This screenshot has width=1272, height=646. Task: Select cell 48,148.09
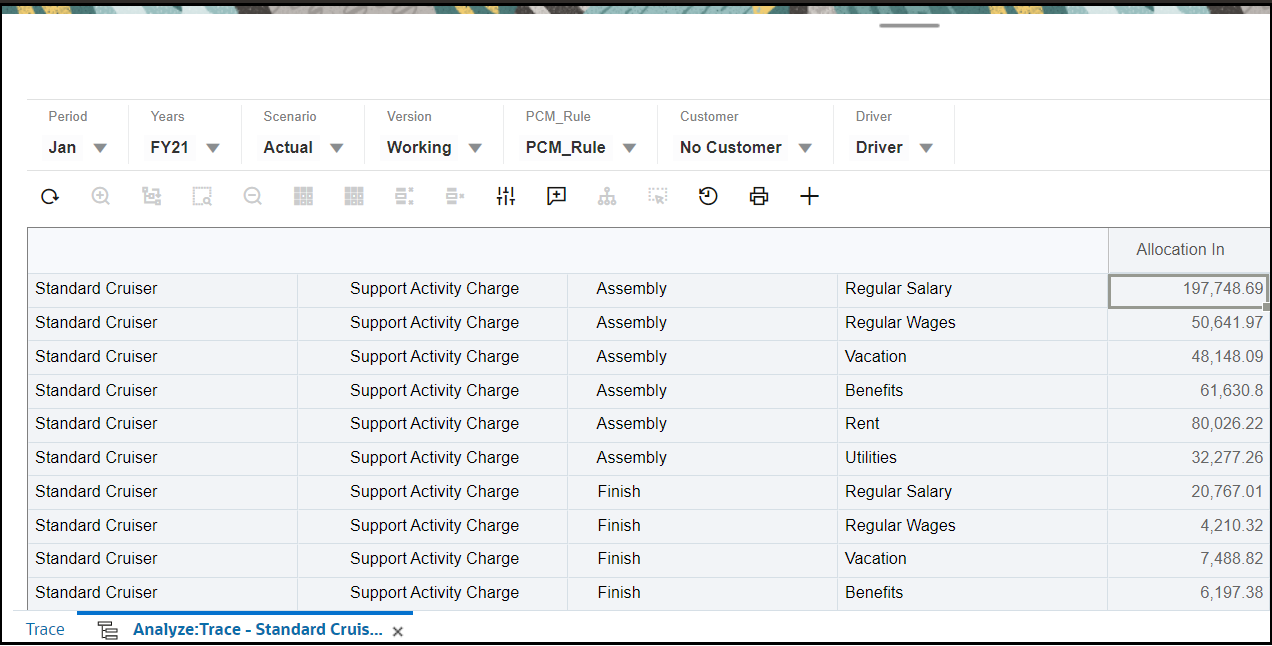tap(1189, 357)
